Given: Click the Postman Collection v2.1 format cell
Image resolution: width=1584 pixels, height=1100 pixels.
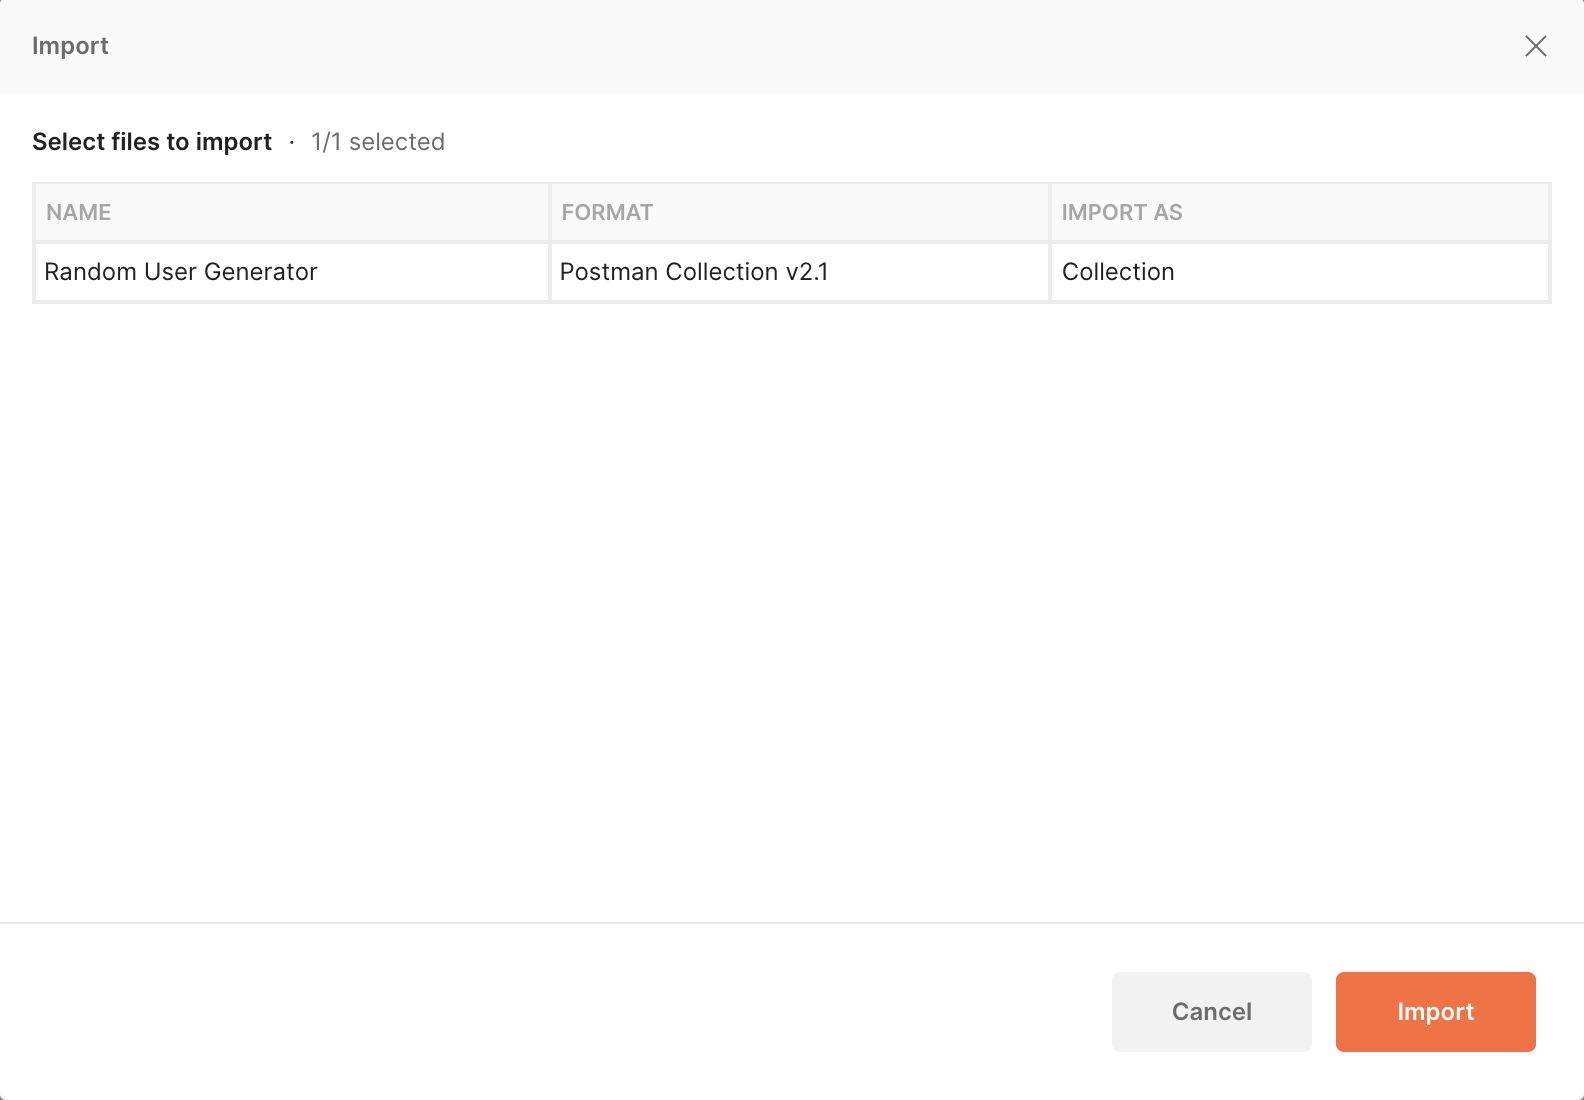Looking at the screenshot, I should pyautogui.click(x=694, y=272).
